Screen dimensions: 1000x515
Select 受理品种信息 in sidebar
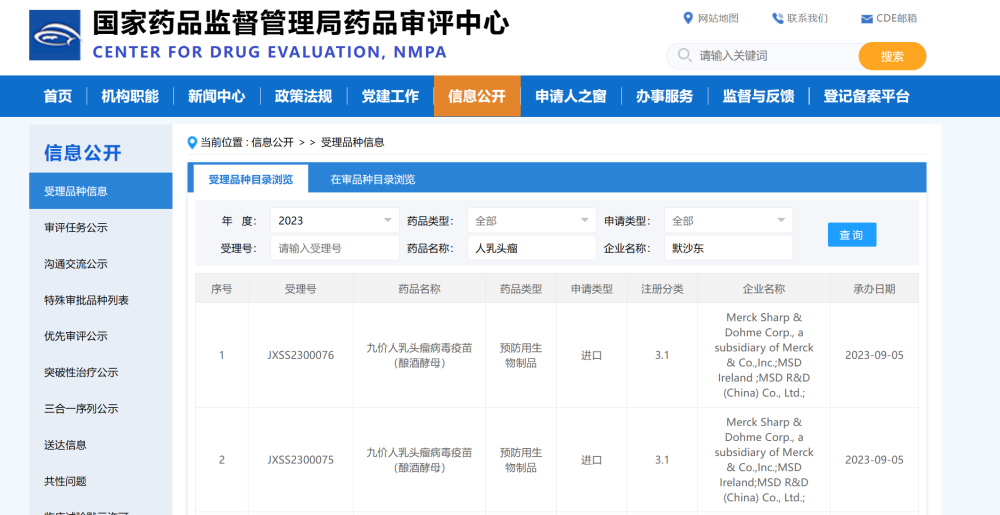101,191
